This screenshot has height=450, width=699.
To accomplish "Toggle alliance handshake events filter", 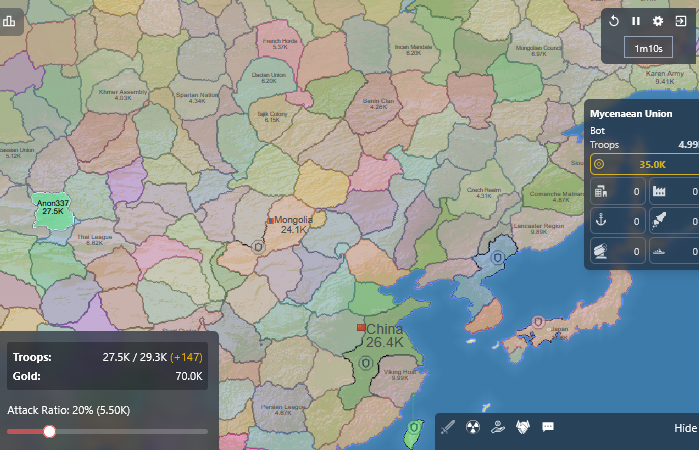I will [x=522, y=427].
